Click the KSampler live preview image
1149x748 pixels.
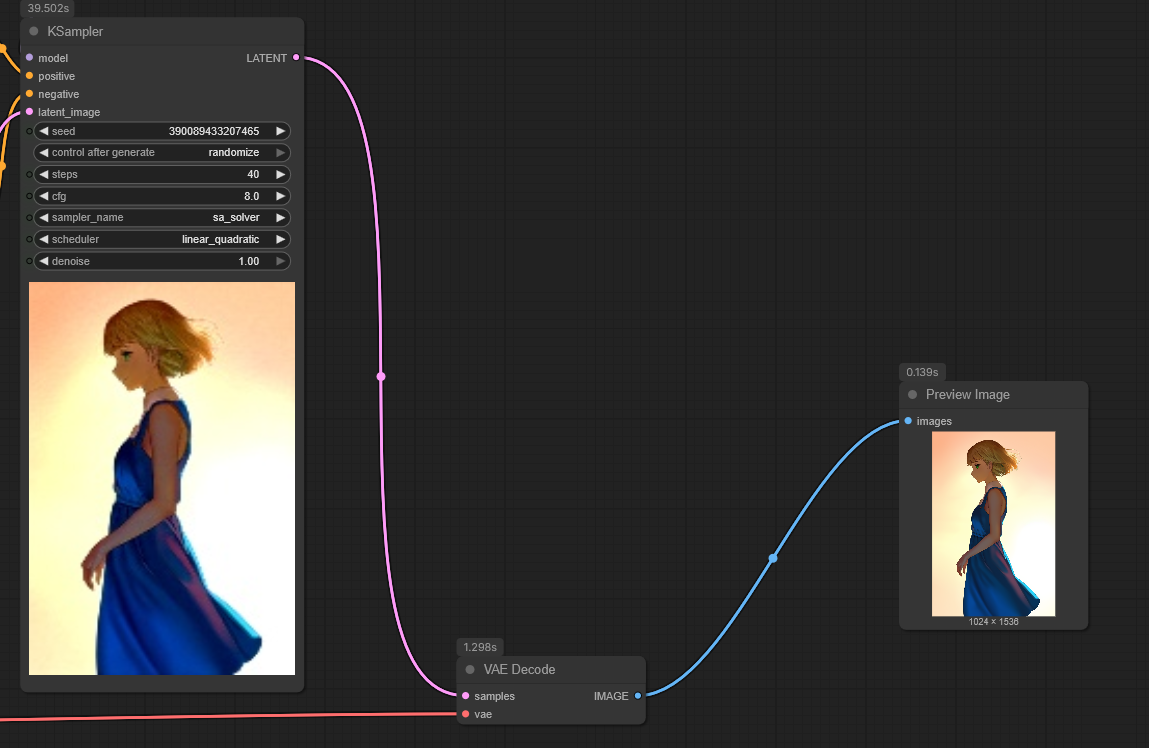coord(162,478)
